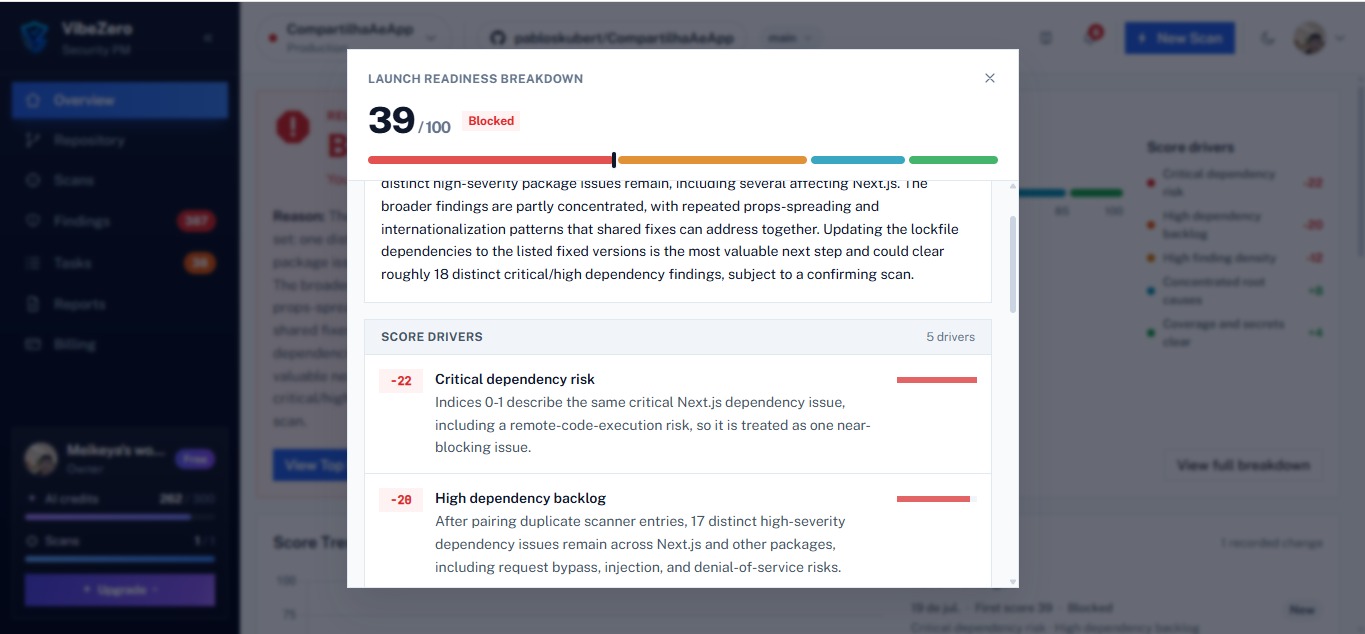The image size is (1365, 634).
Task: Open the Reports document icon
Action: pos(34,304)
